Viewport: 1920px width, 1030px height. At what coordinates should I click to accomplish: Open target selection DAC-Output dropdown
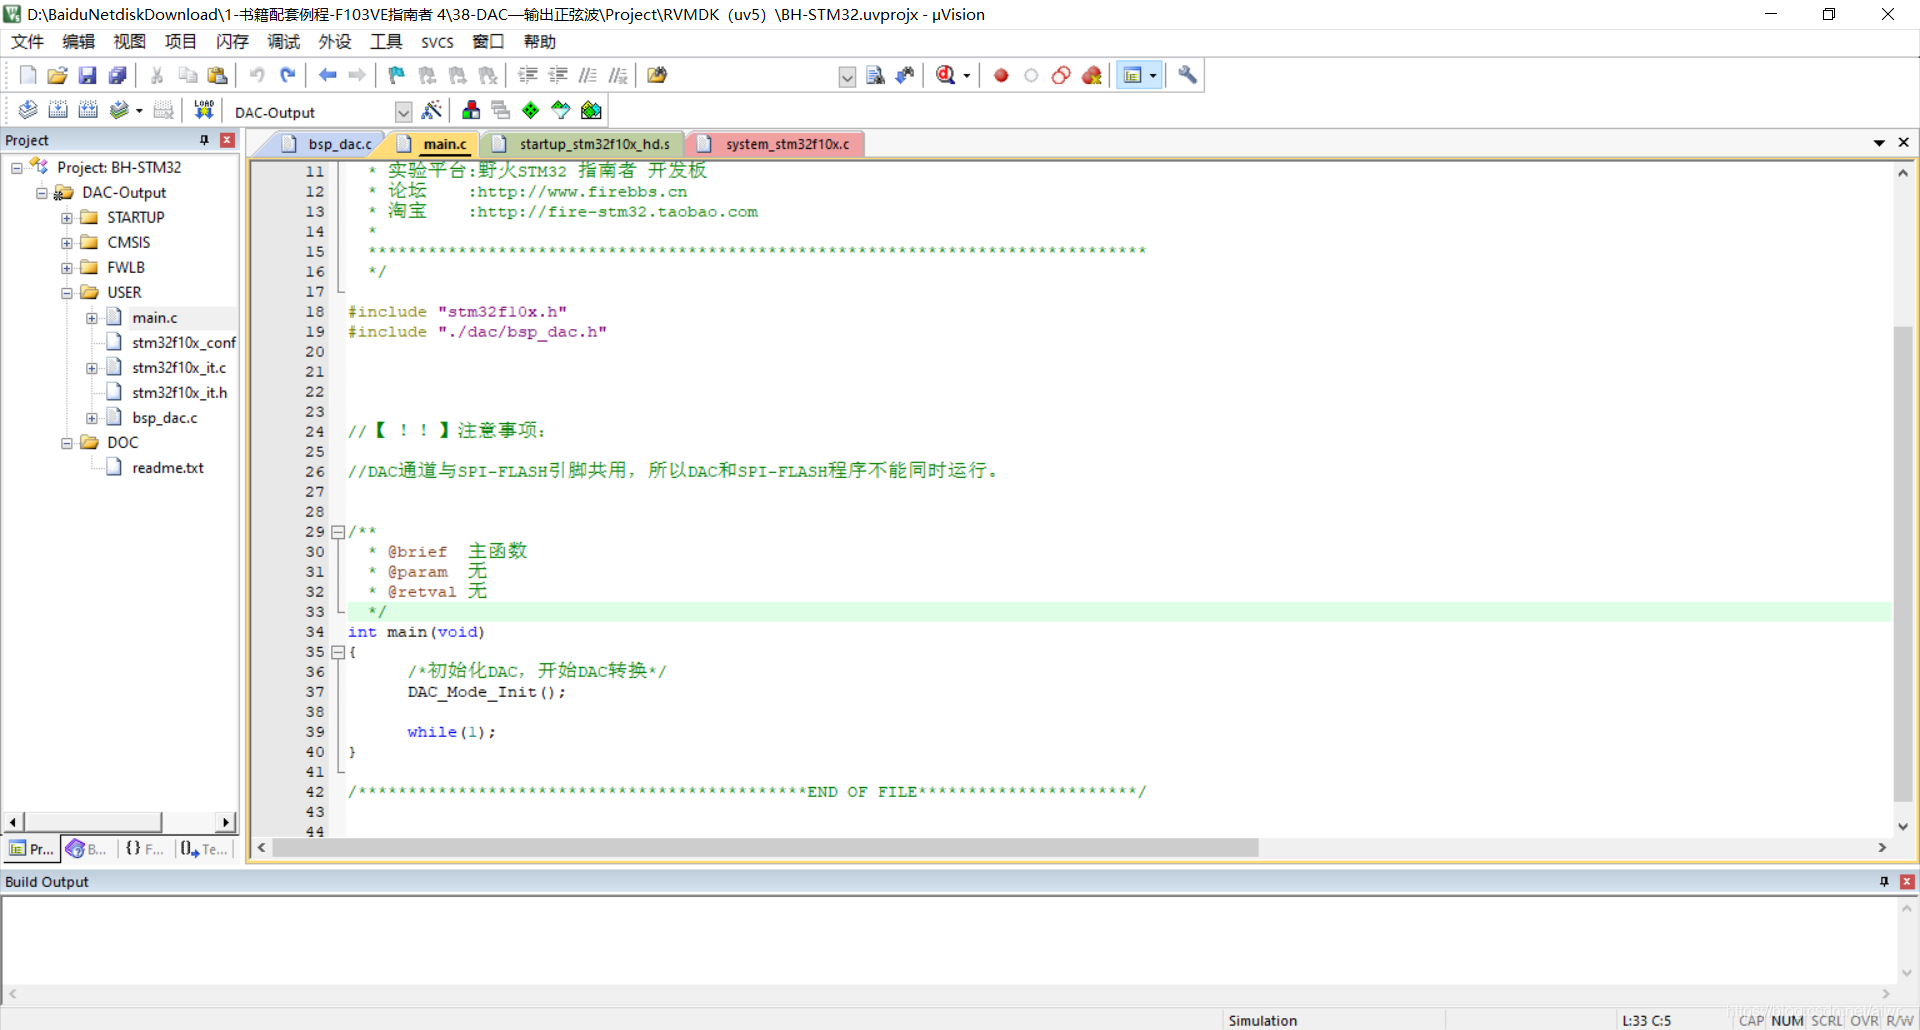point(403,112)
